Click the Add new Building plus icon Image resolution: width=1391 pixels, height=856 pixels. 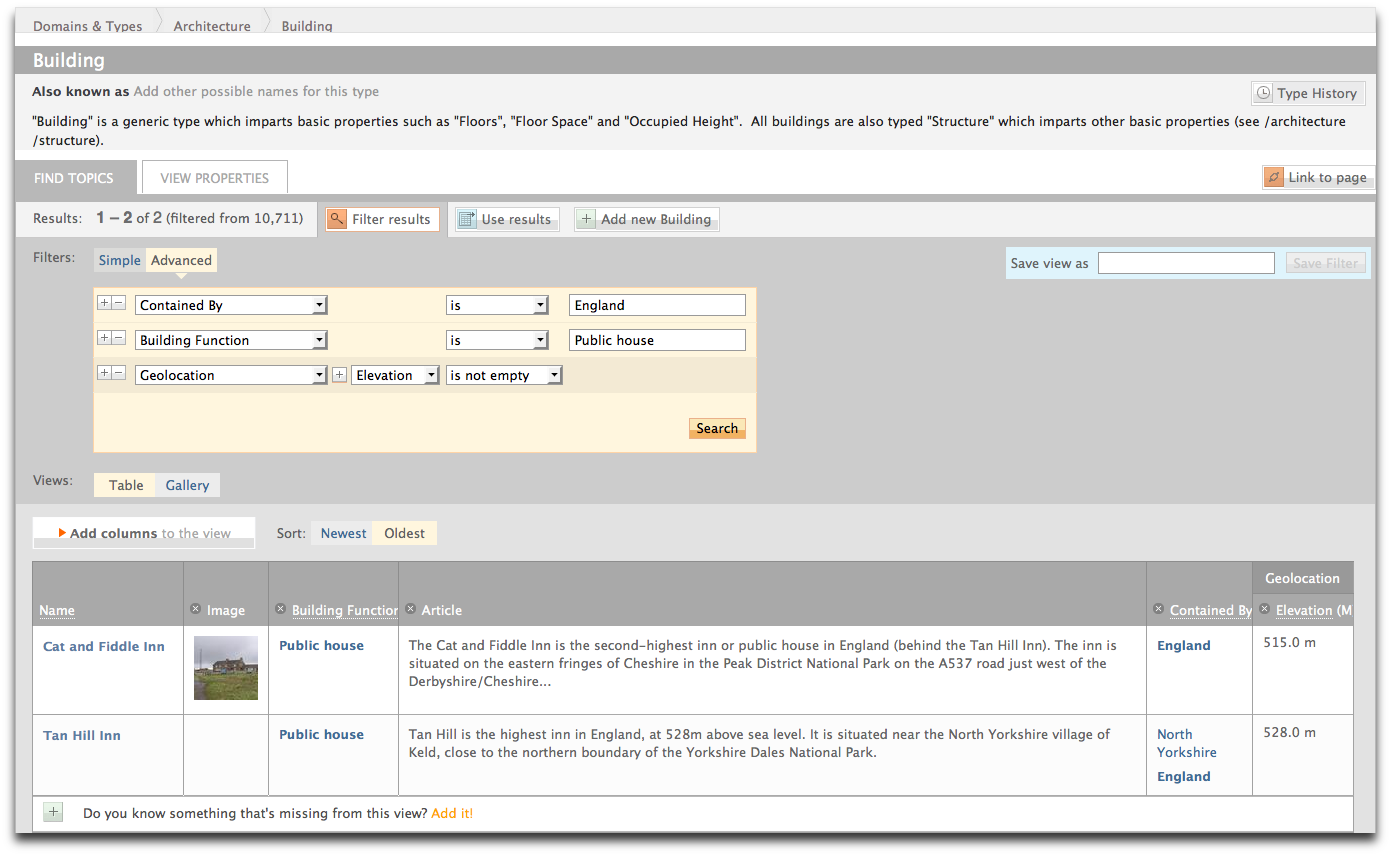587,219
